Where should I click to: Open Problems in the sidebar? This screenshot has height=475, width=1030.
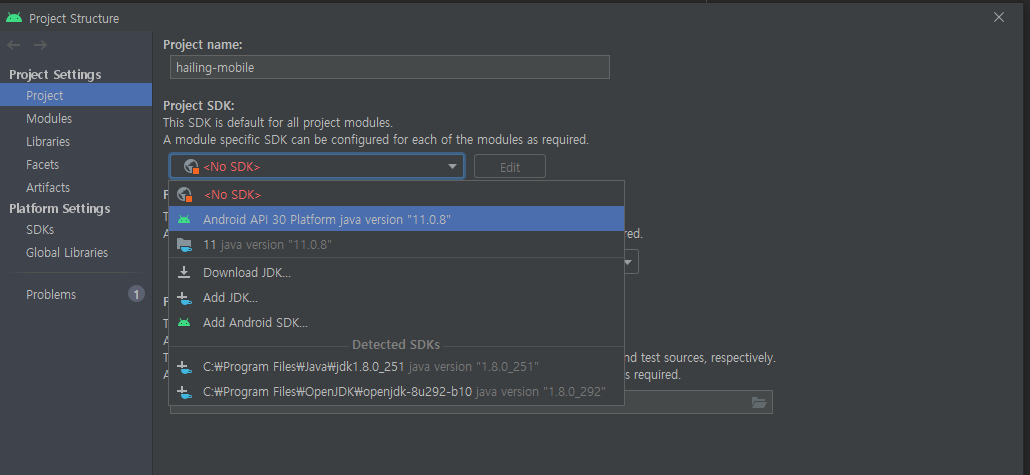(76, 294)
